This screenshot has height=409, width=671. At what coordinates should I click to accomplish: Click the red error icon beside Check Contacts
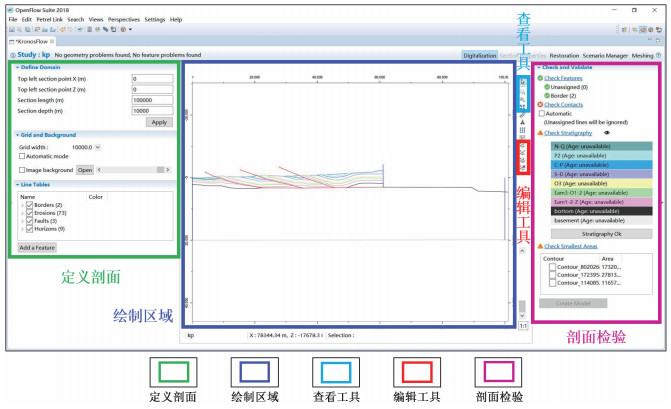click(541, 104)
